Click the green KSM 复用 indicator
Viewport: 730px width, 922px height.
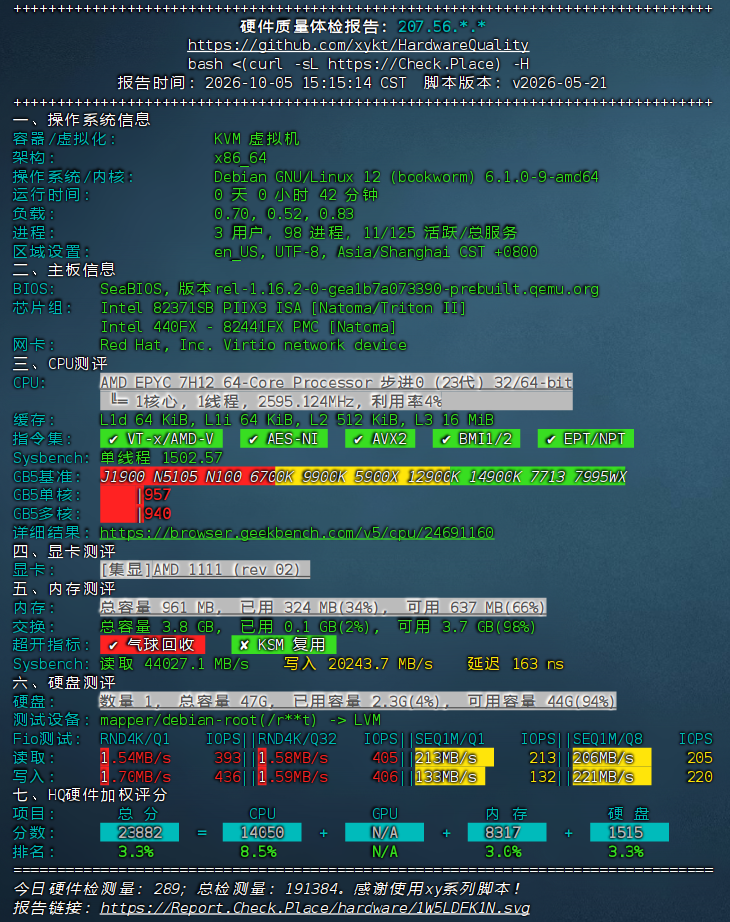click(284, 645)
